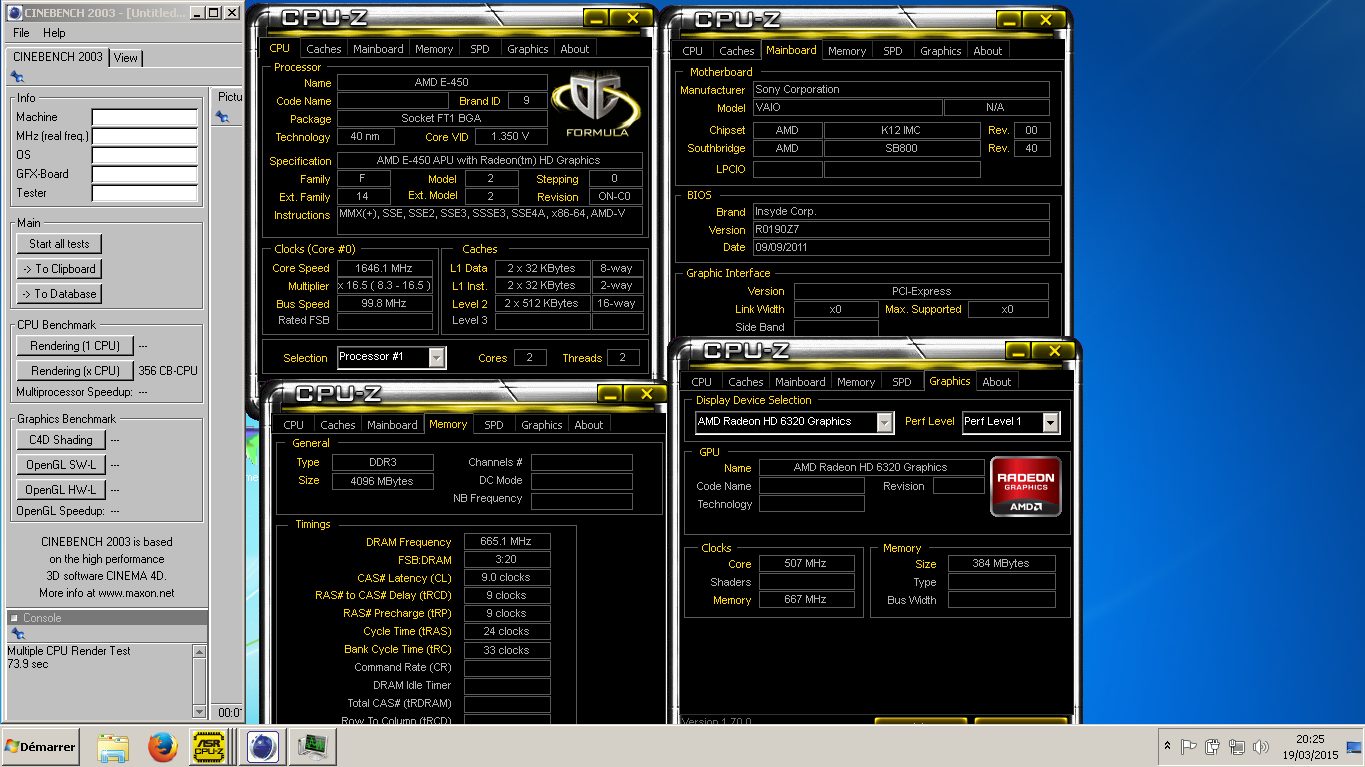This screenshot has height=767, width=1365.
Task: Click the R0190Z7 BIOS version value
Action: (x=900, y=230)
